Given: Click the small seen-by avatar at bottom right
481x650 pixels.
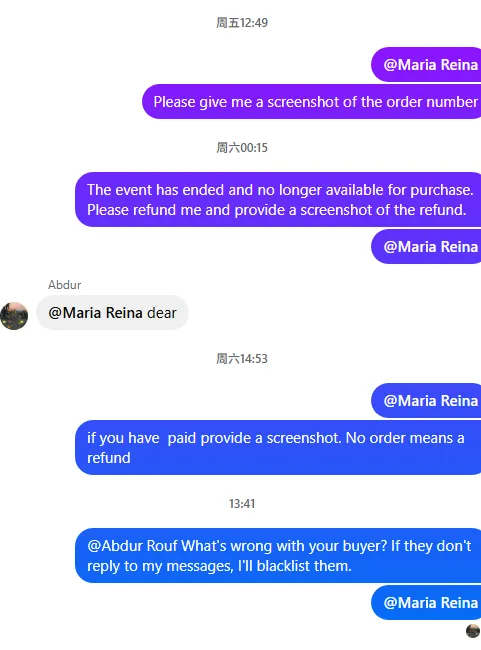Looking at the screenshot, I should pos(473,631).
